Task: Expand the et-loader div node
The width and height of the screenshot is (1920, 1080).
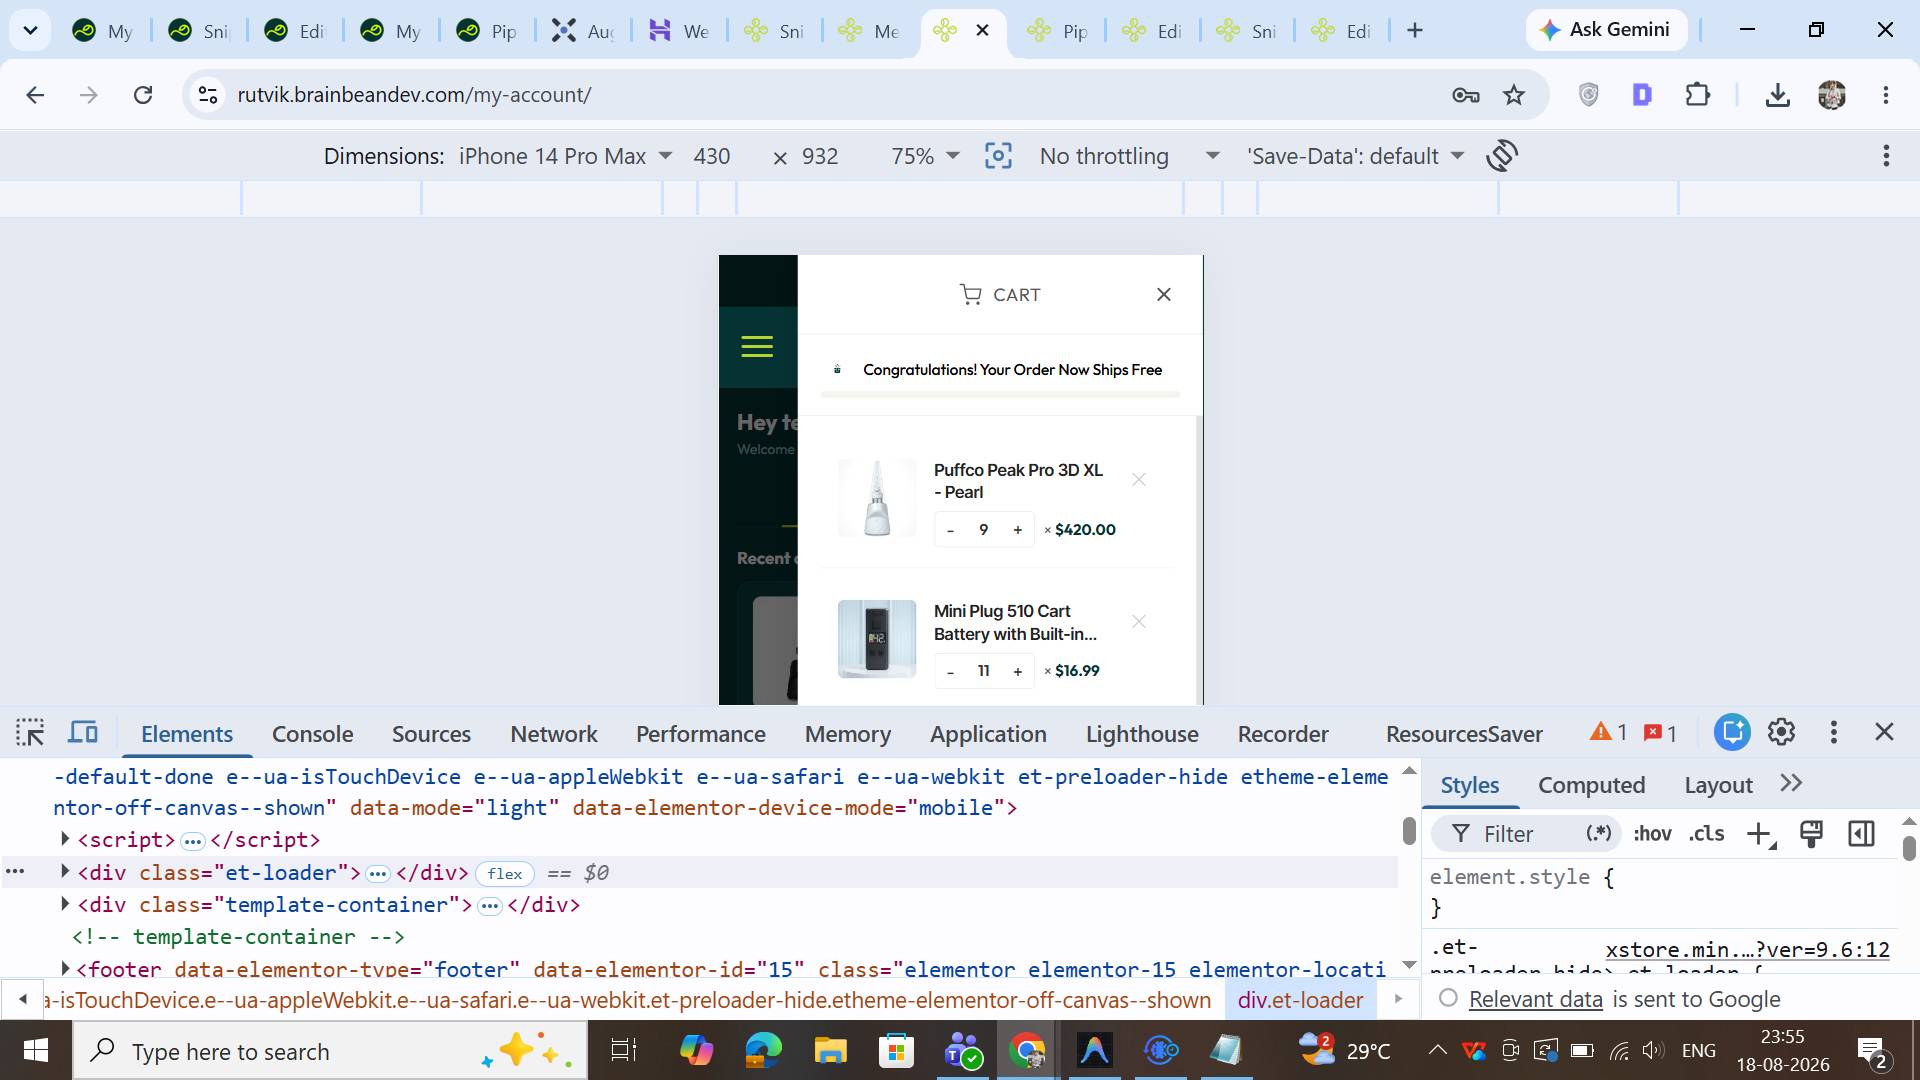Action: [65, 872]
